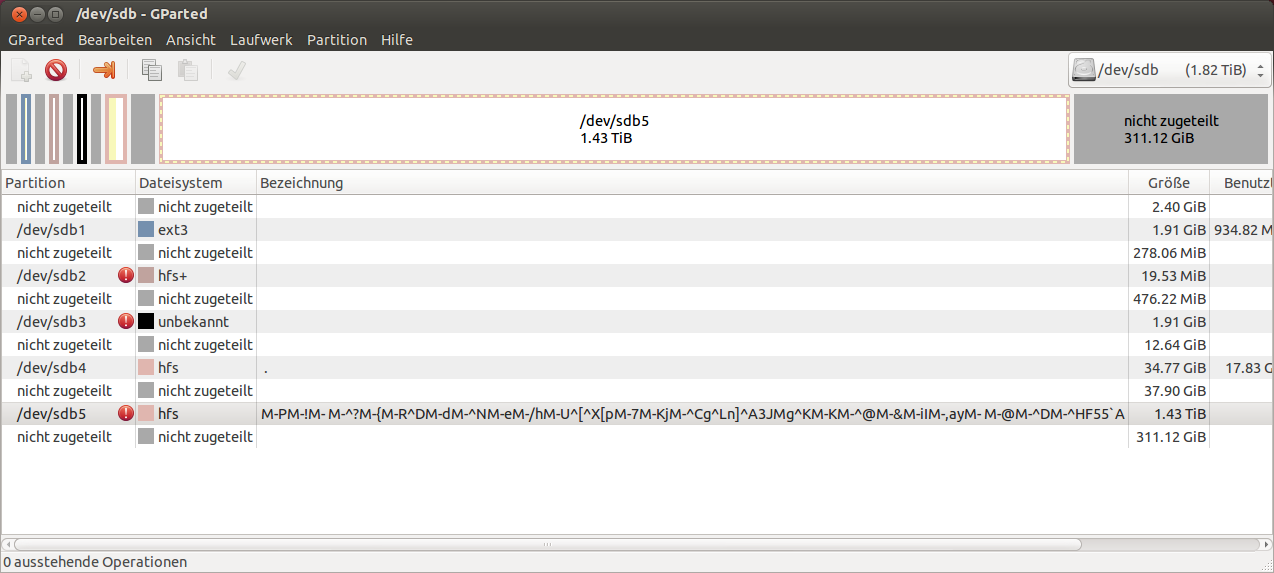This screenshot has width=1274, height=573.
Task: Sort by the Größe column header
Action: (x=1170, y=183)
